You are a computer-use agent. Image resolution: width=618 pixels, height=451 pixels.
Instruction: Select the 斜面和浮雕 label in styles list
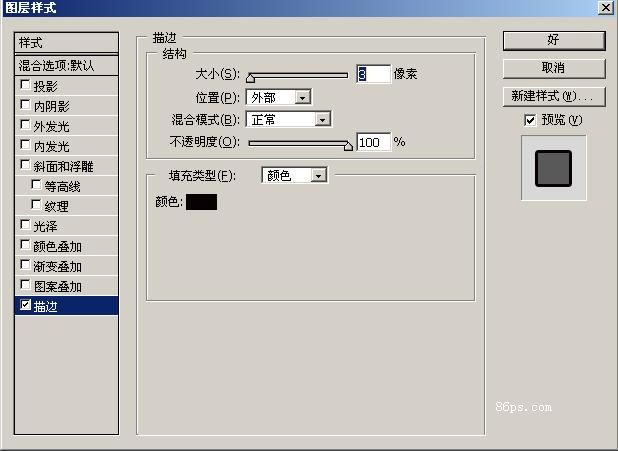pos(63,166)
